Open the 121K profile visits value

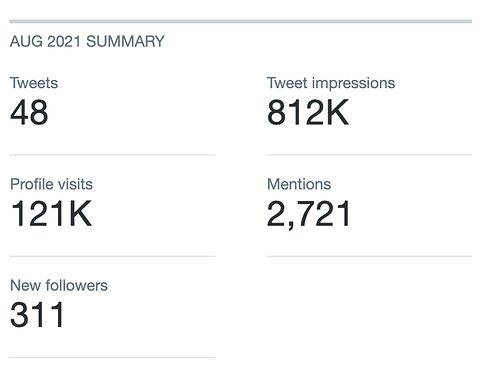pyautogui.click(x=51, y=214)
